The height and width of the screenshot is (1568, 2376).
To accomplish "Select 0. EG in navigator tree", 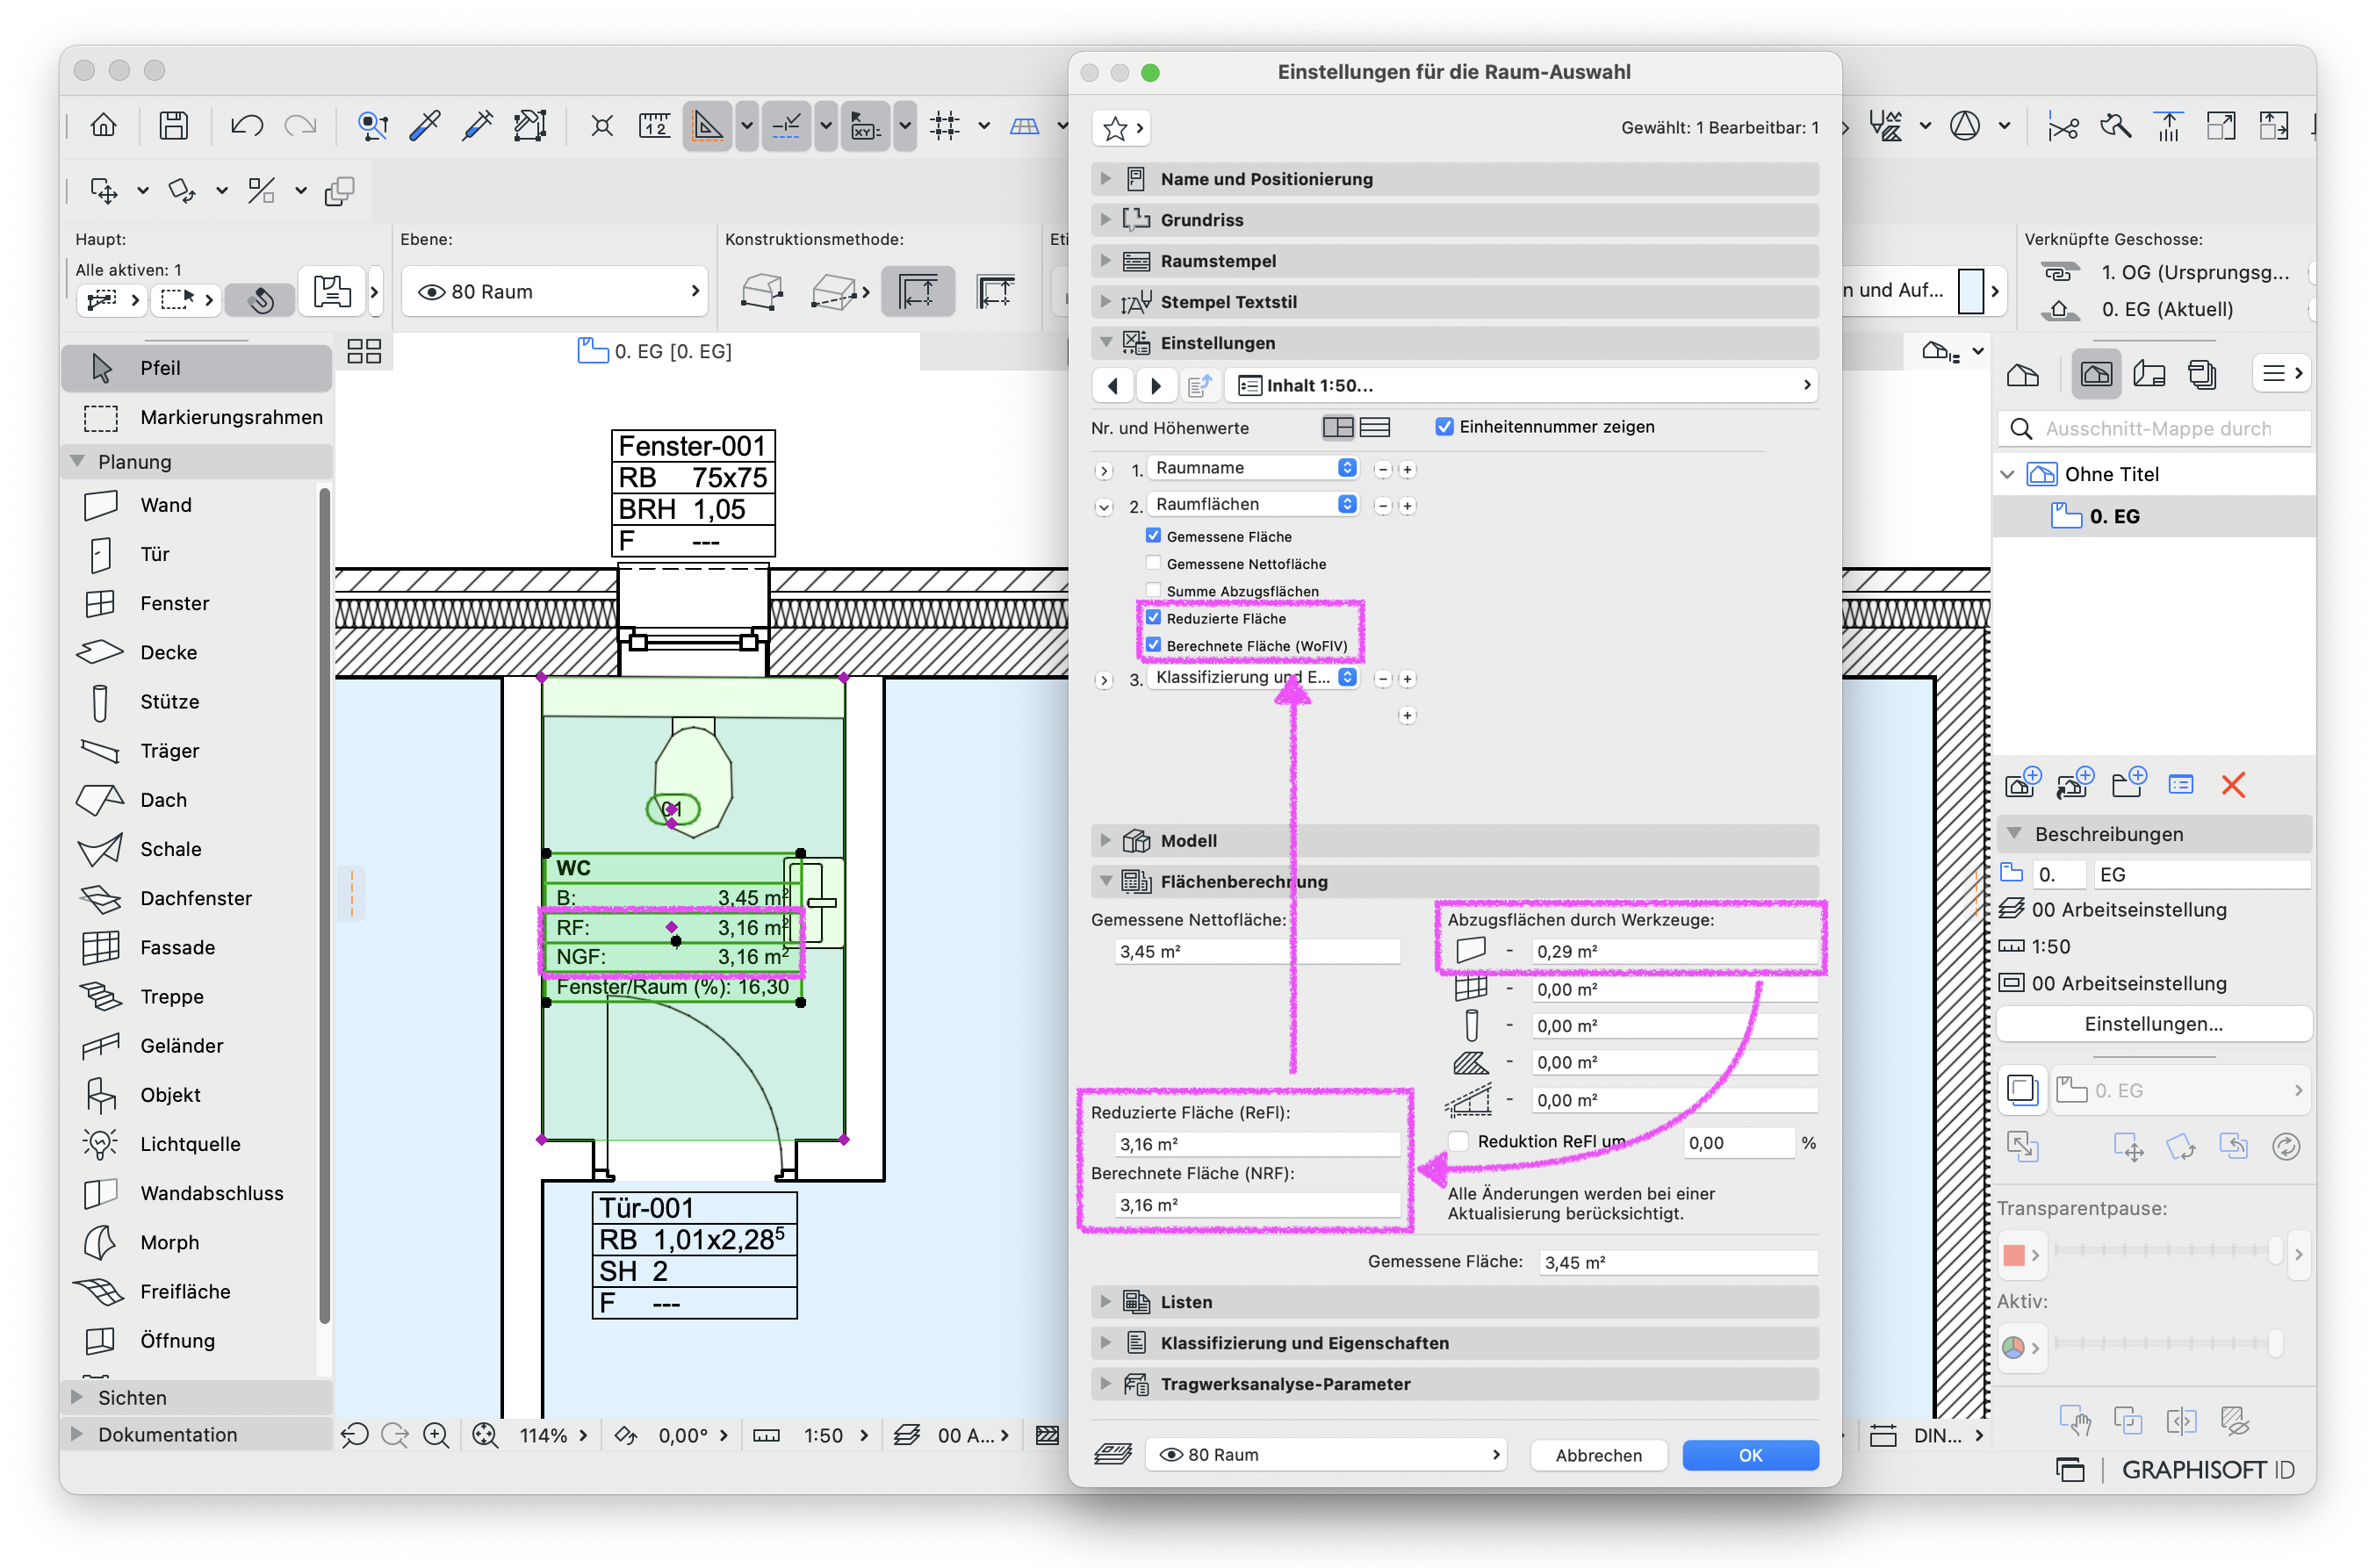I will click(x=2154, y=517).
